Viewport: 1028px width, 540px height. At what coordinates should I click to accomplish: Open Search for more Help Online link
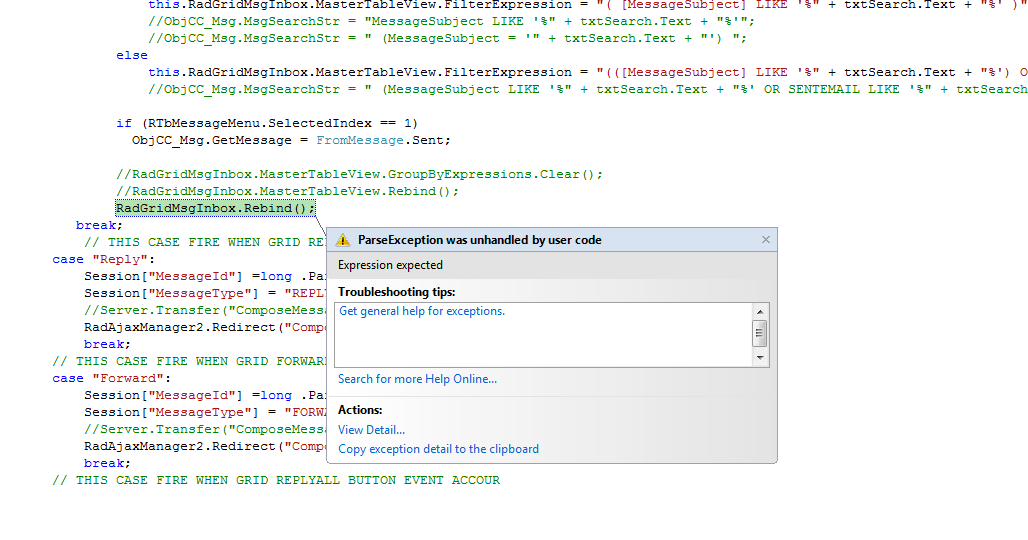click(x=417, y=379)
